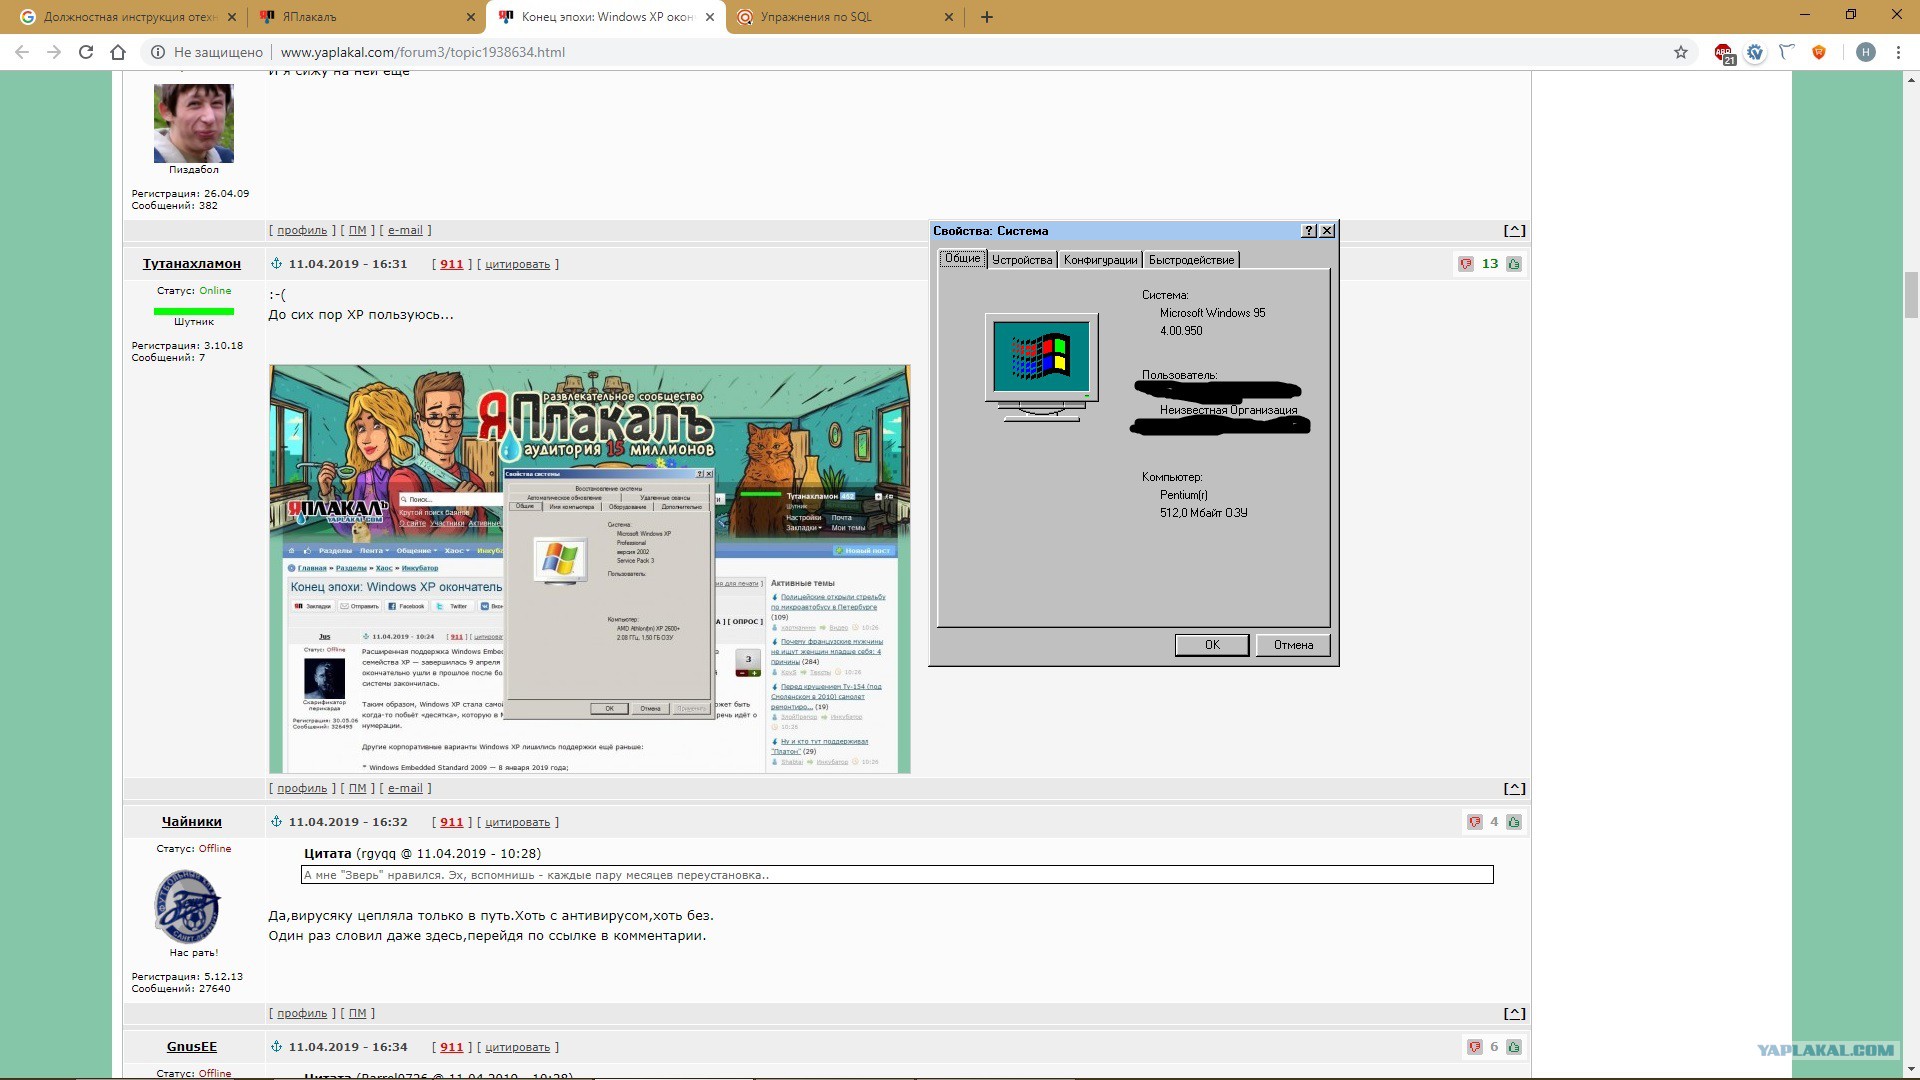Click Чайники's Zenit avatar image

tap(188, 906)
